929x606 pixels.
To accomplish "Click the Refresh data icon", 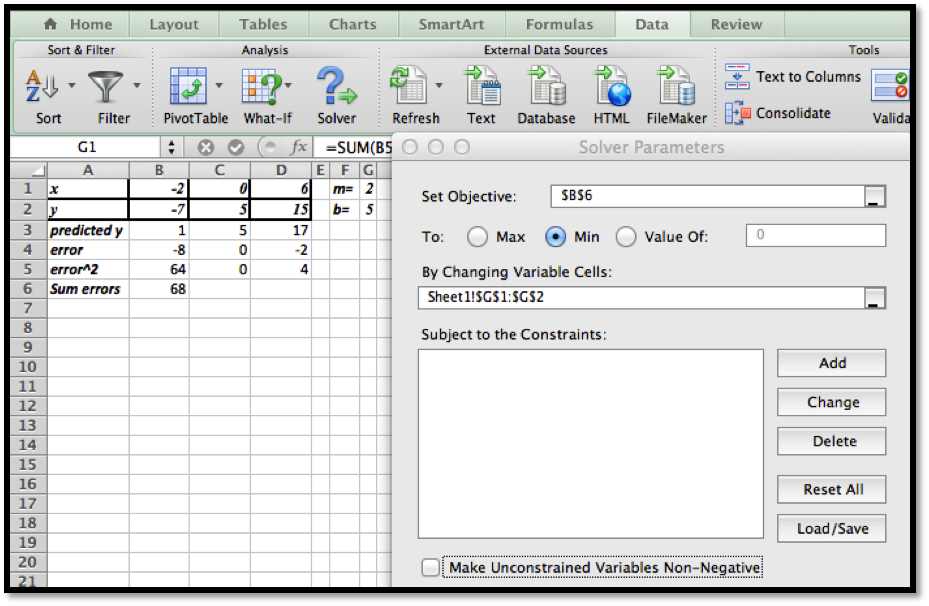I will pos(408,87).
